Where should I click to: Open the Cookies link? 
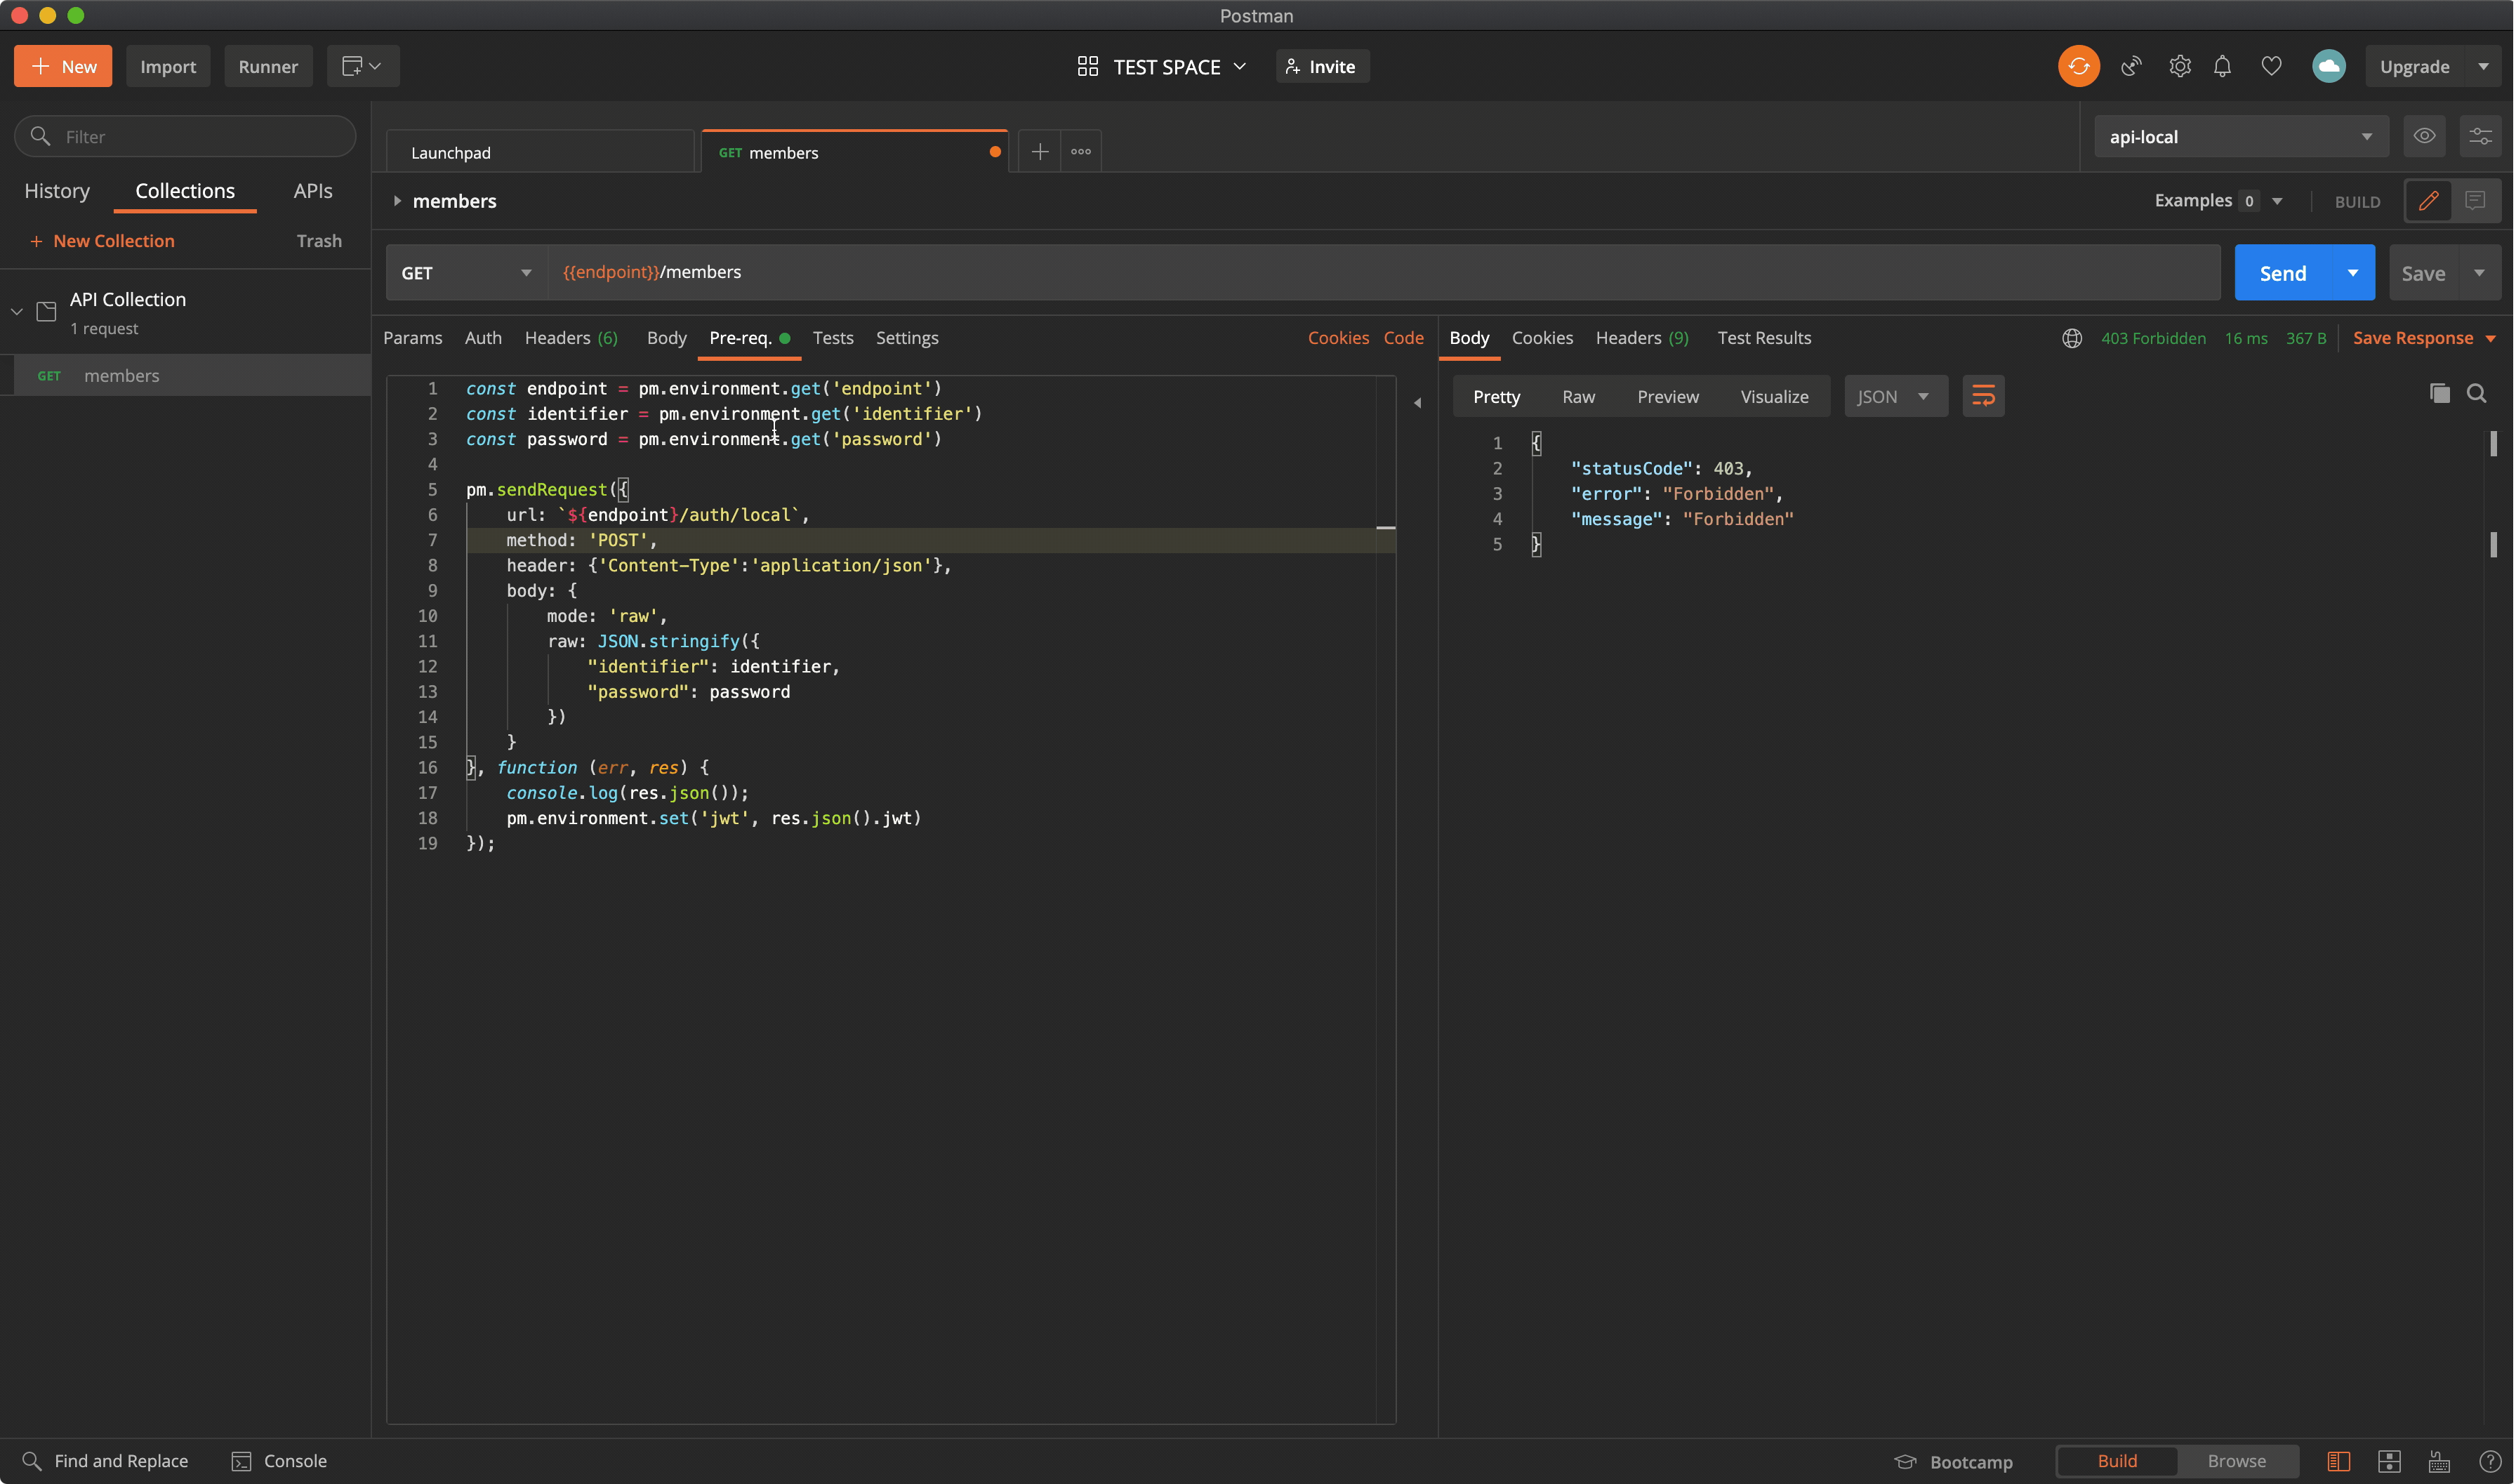tap(1337, 338)
